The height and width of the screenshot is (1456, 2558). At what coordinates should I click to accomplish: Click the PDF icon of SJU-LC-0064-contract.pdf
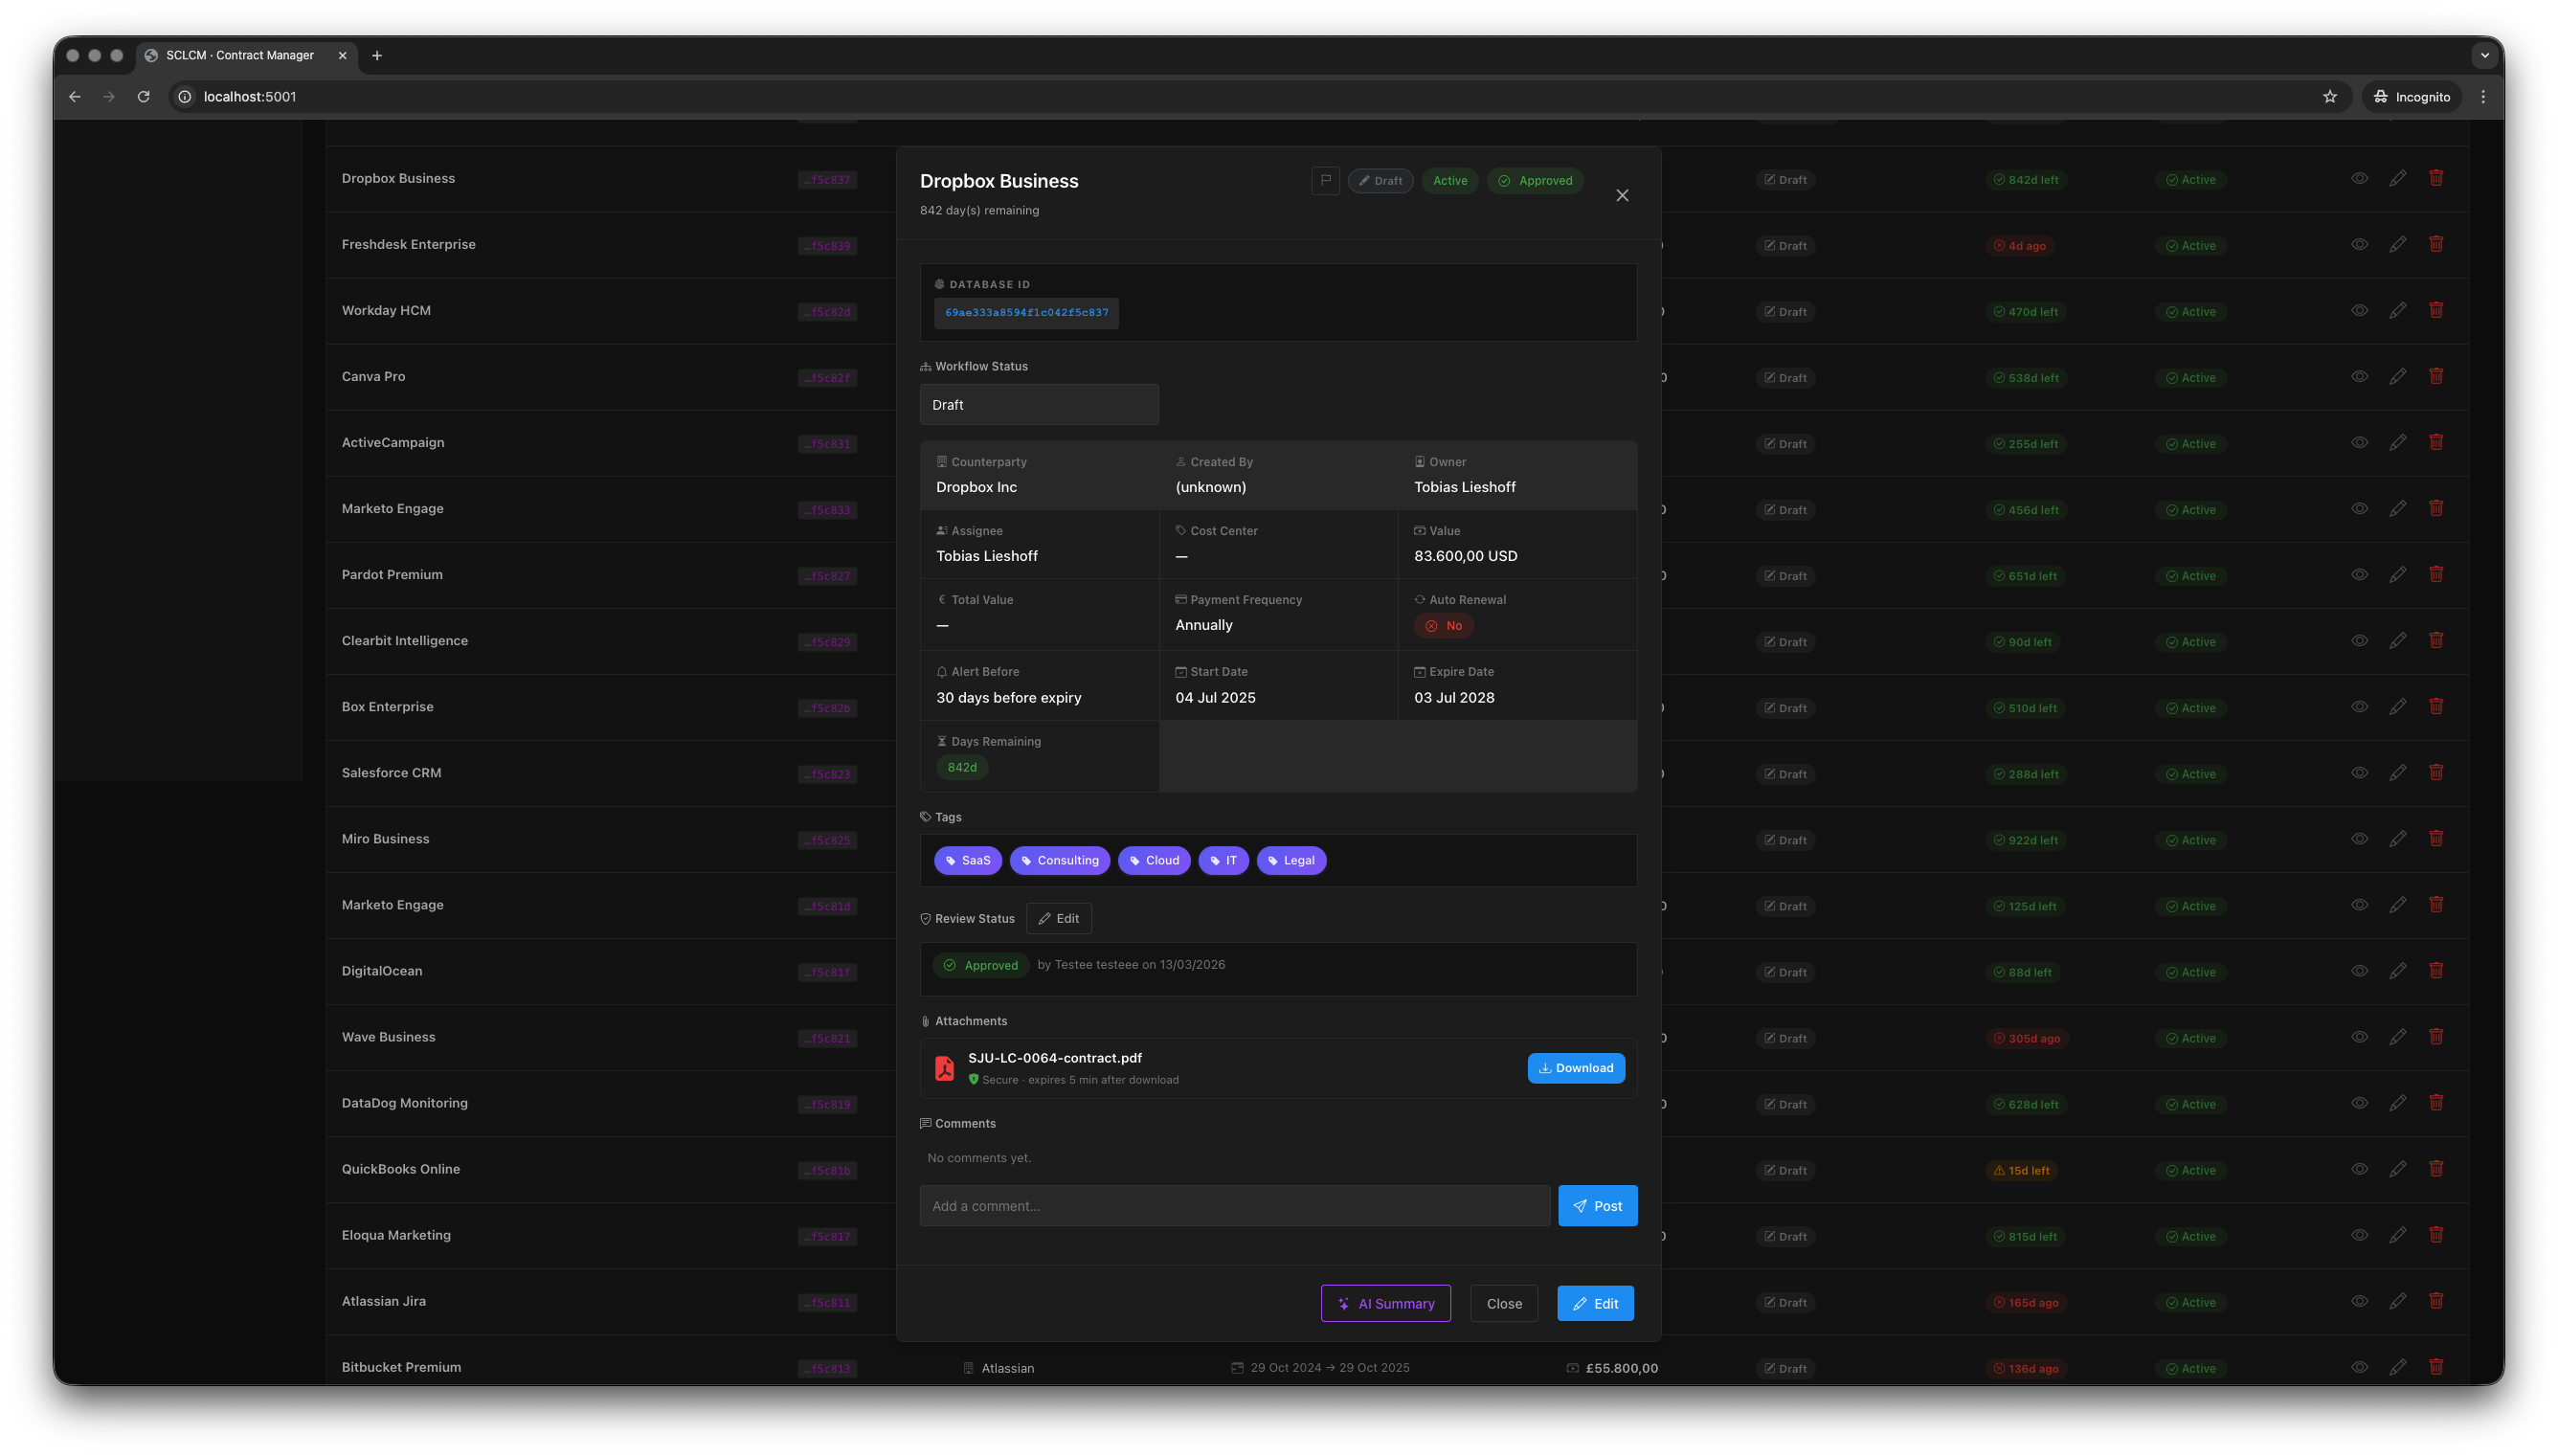[944, 1068]
